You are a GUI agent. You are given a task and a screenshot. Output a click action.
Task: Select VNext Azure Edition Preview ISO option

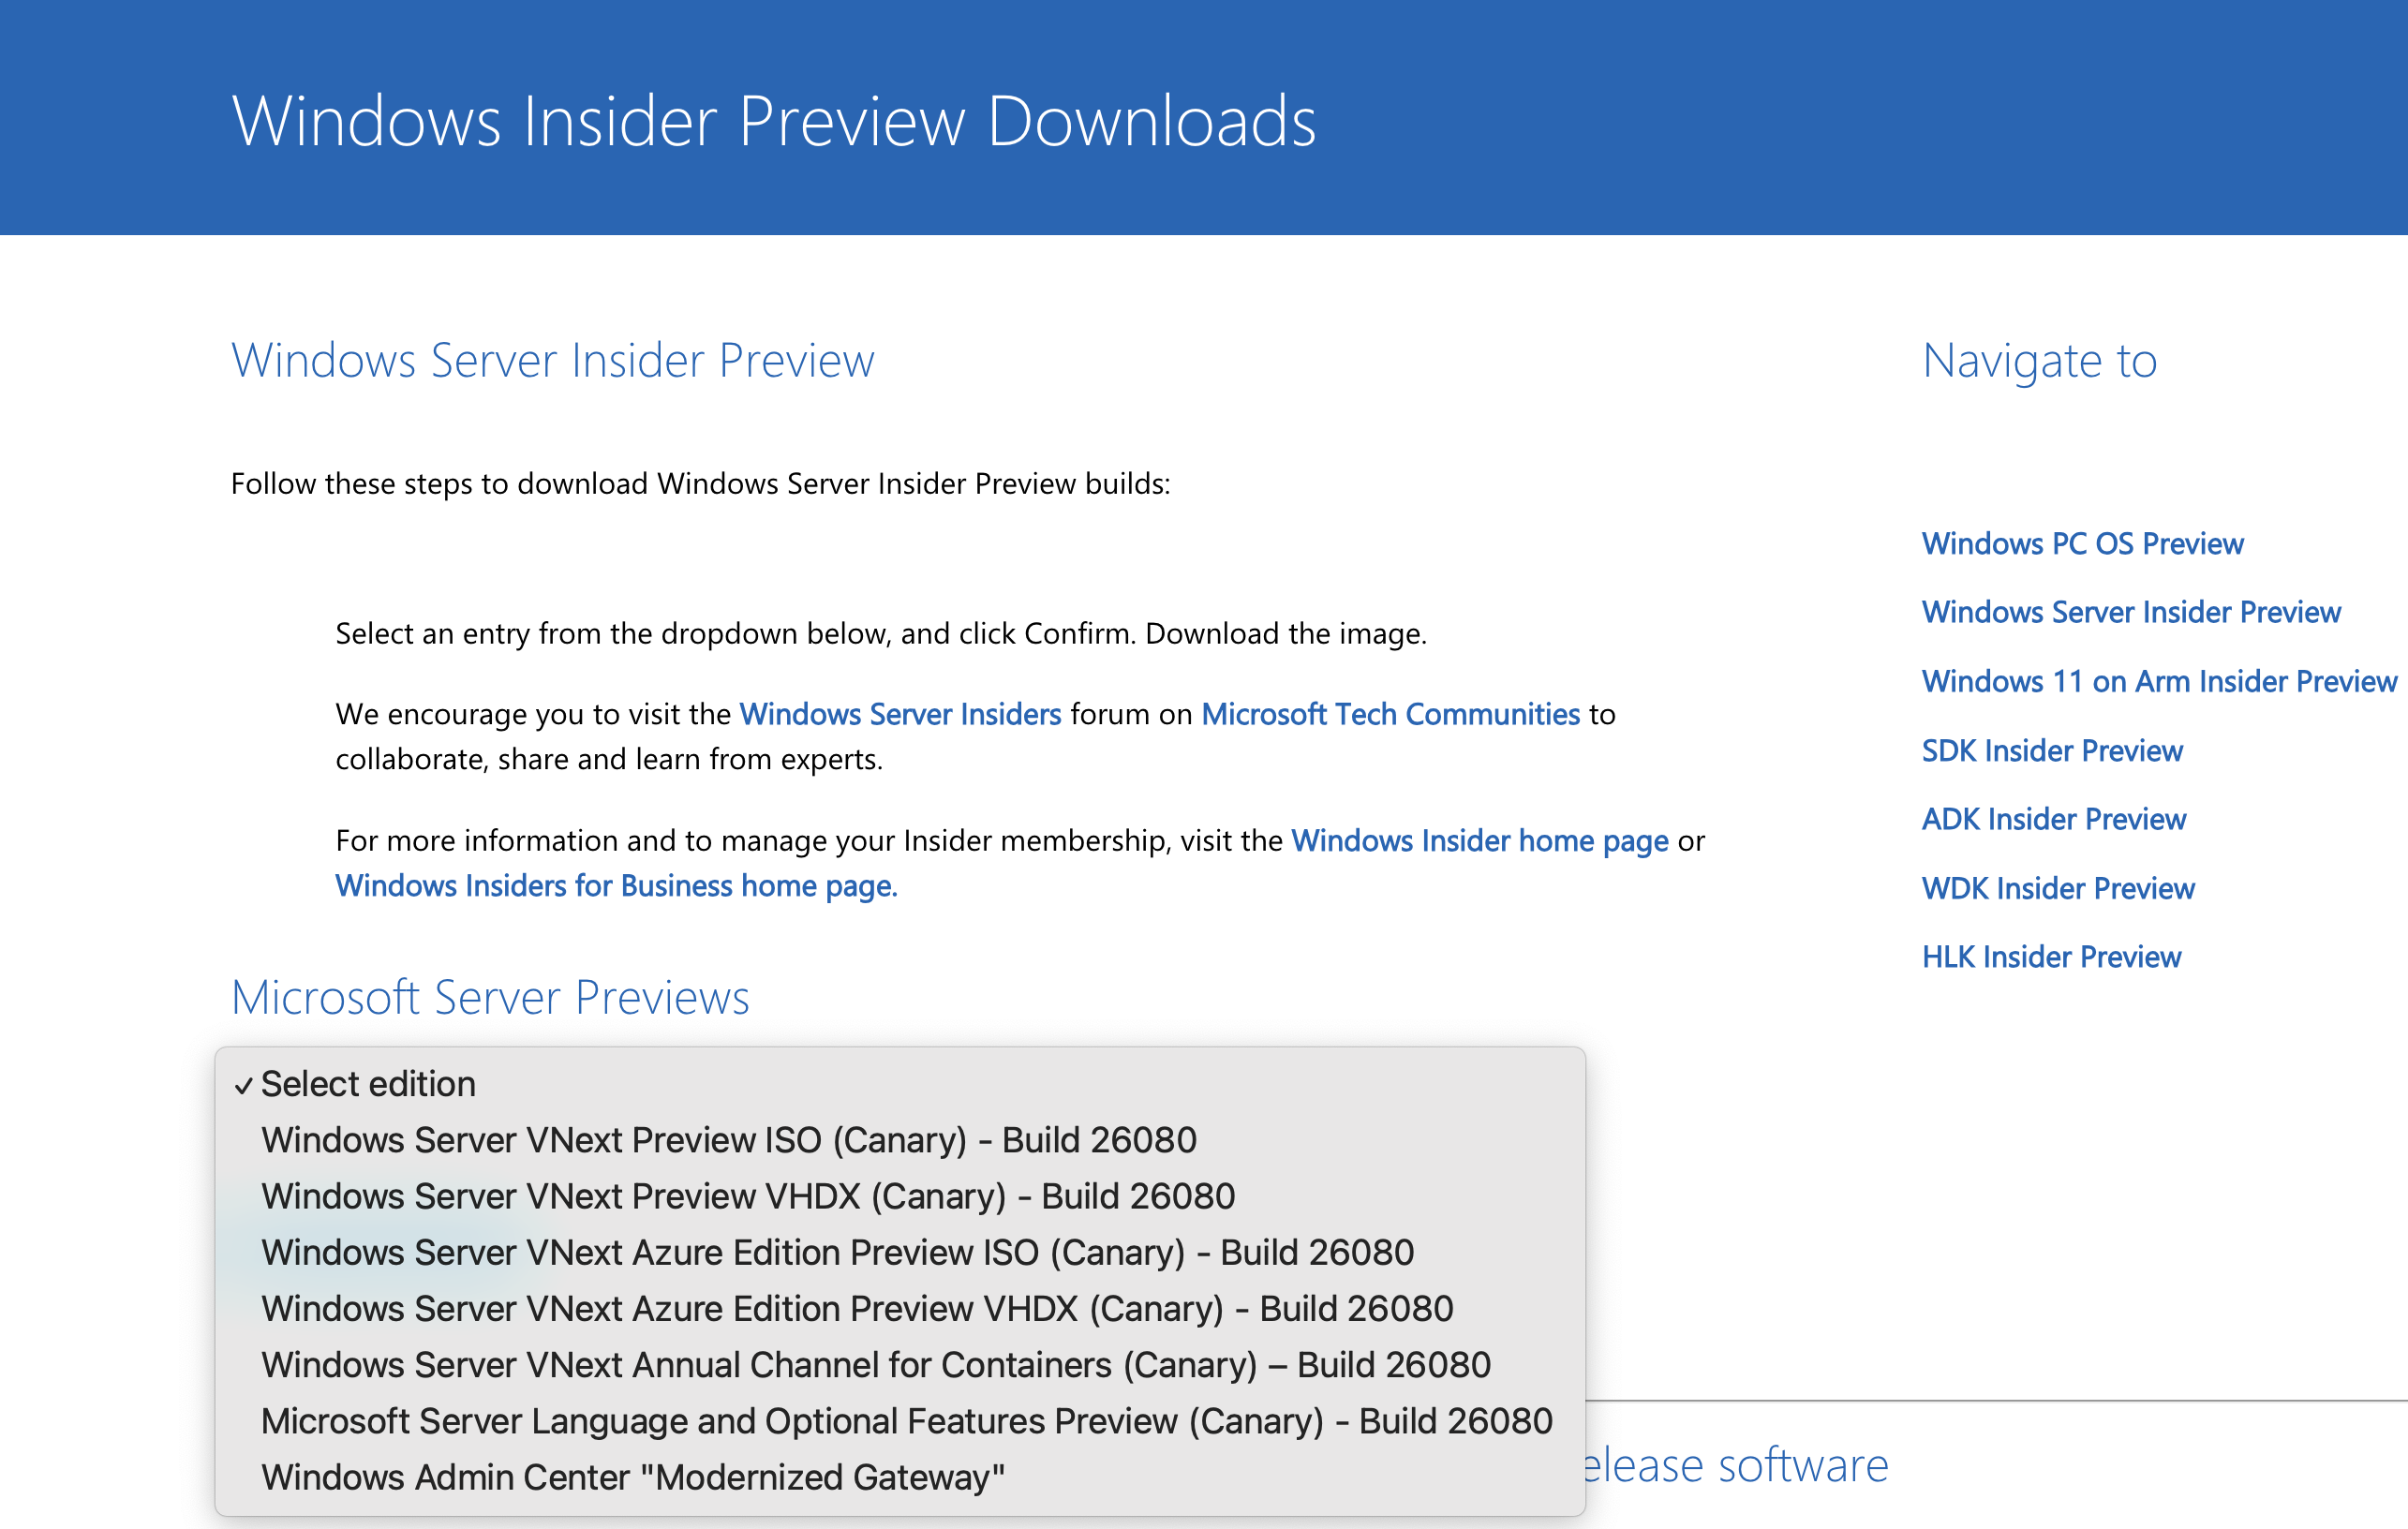point(900,1252)
